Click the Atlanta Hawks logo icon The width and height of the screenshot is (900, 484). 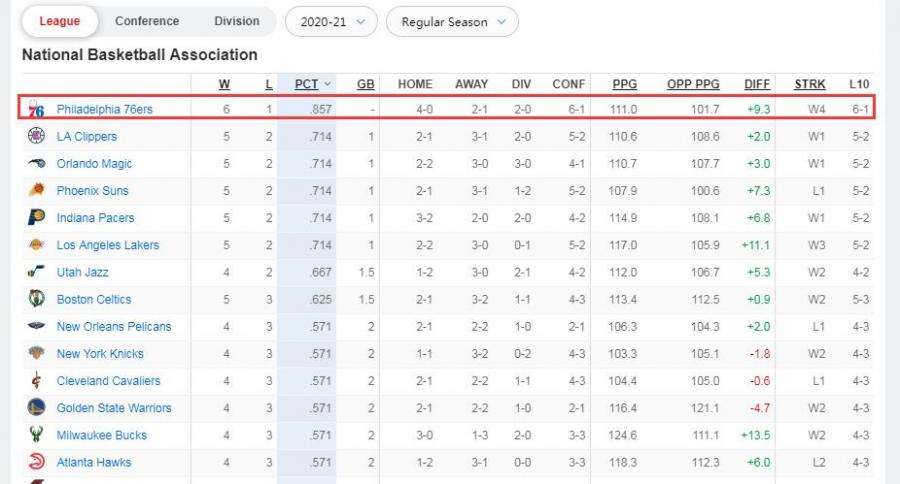pyautogui.click(x=36, y=462)
